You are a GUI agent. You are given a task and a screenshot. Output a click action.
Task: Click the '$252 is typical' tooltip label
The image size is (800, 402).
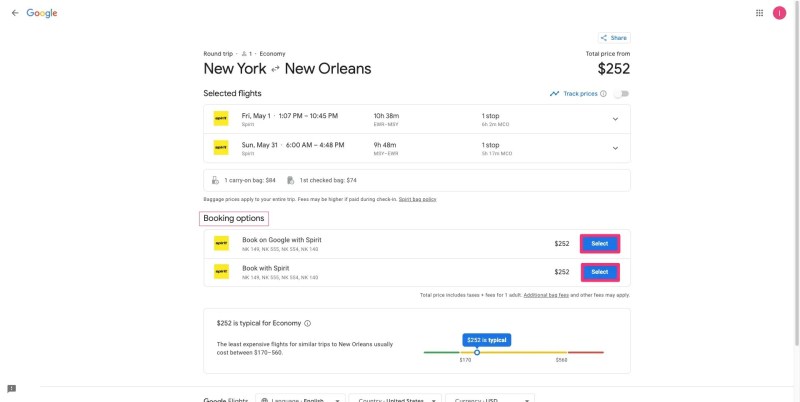point(487,340)
